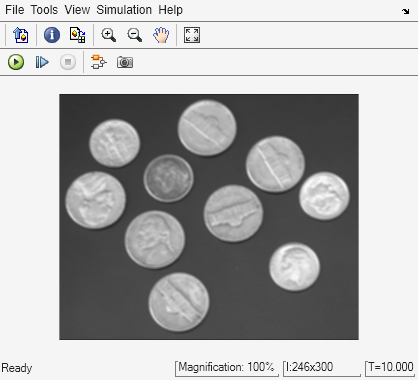The height and width of the screenshot is (380, 418).
Task: Open the File menu
Action: [15, 10]
